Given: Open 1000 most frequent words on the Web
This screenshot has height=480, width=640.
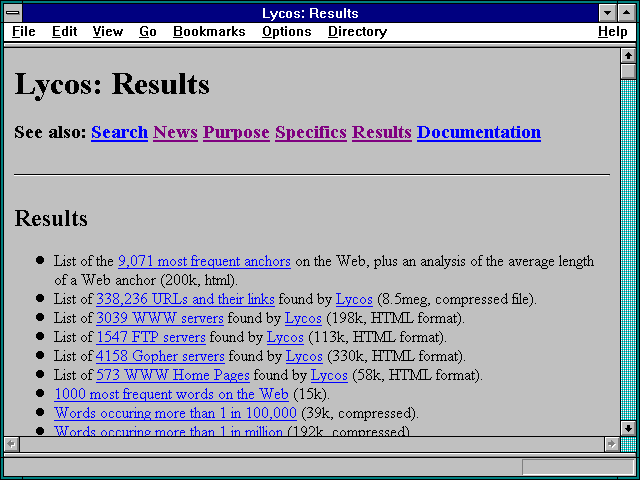Looking at the screenshot, I should pyautogui.click(x=171, y=394).
